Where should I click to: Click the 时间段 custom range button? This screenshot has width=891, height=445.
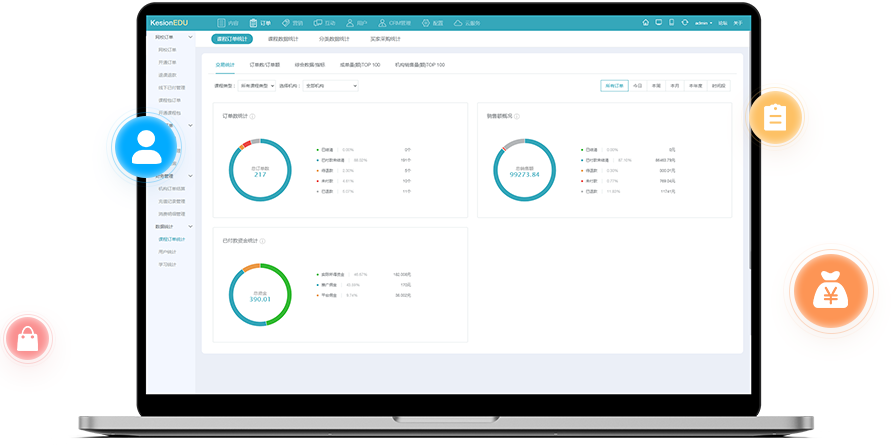[718, 86]
